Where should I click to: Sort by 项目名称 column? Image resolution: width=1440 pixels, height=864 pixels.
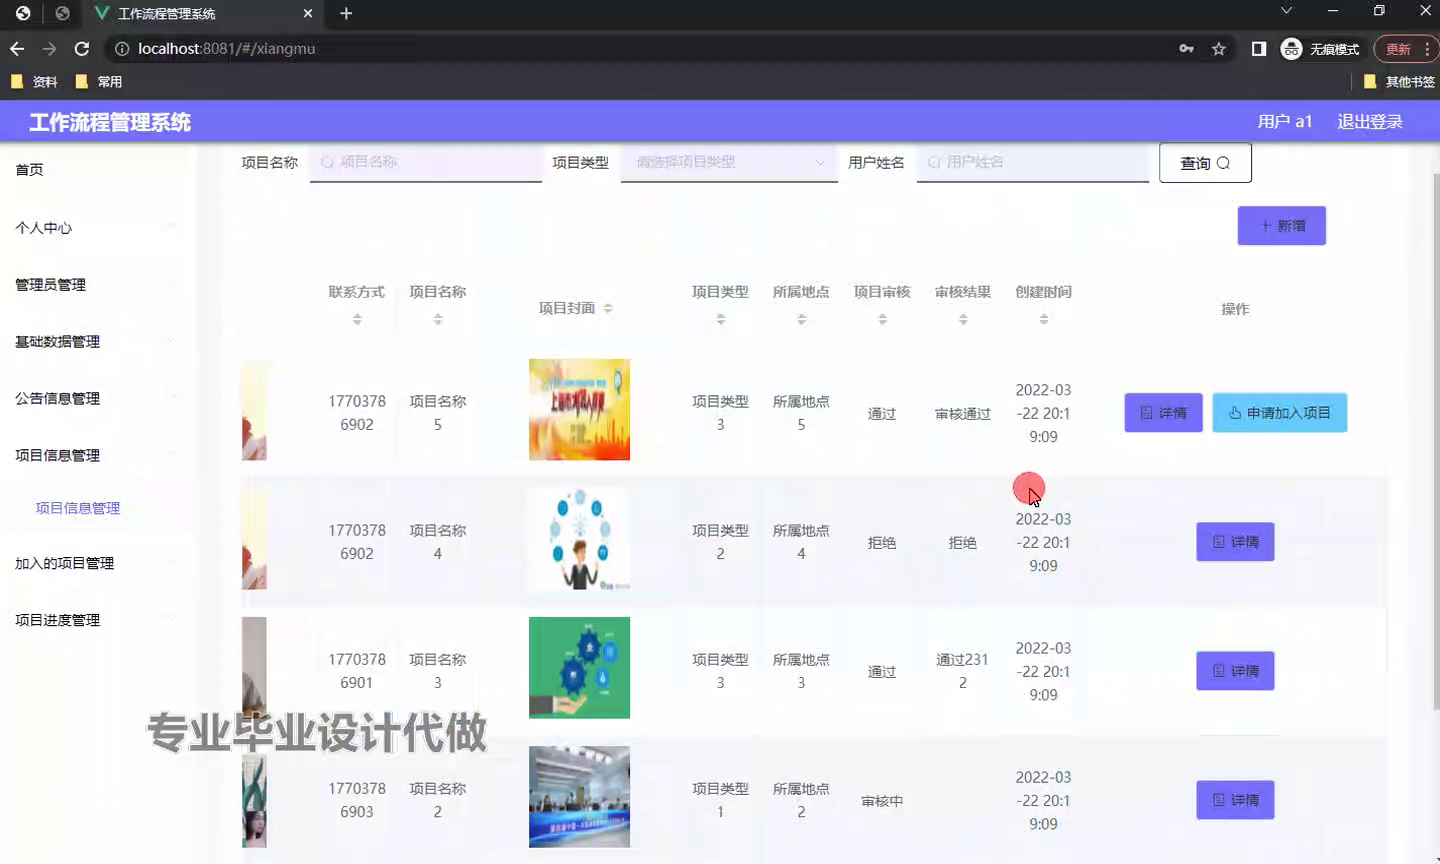coord(438,319)
